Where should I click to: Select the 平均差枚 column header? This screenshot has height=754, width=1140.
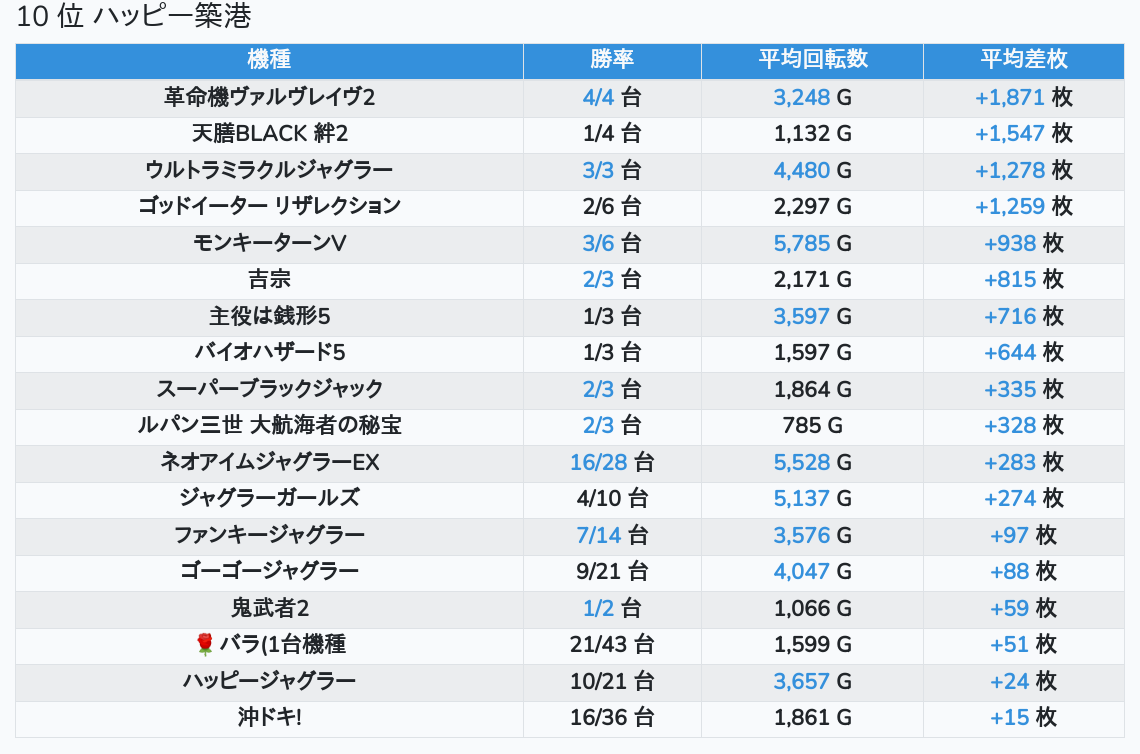coord(1023,60)
